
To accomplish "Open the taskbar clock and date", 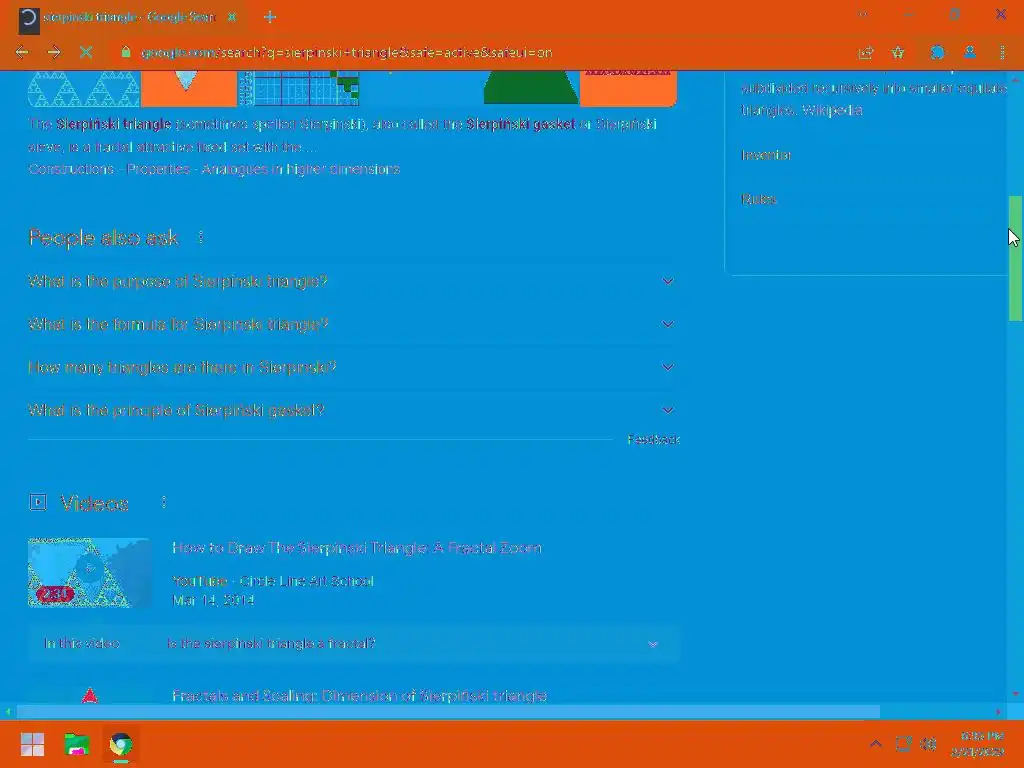I will (x=977, y=744).
